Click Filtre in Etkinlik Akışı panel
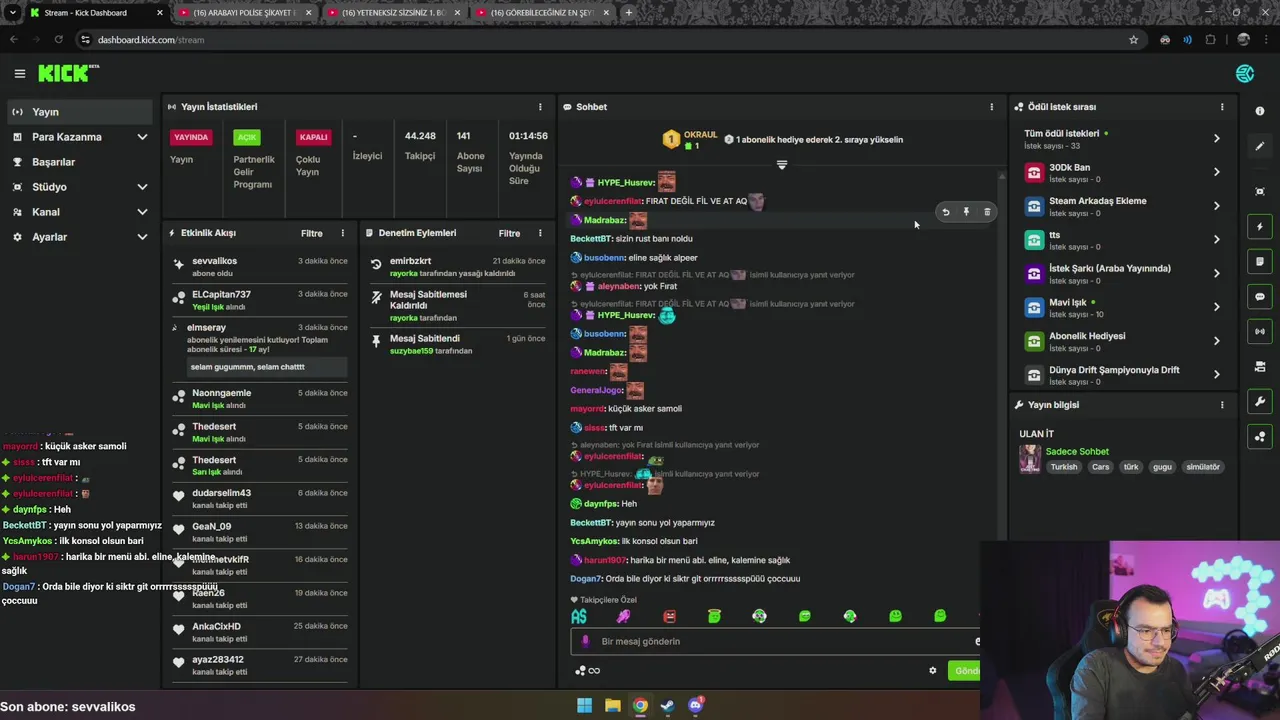The width and height of the screenshot is (1280, 720). coord(312,233)
